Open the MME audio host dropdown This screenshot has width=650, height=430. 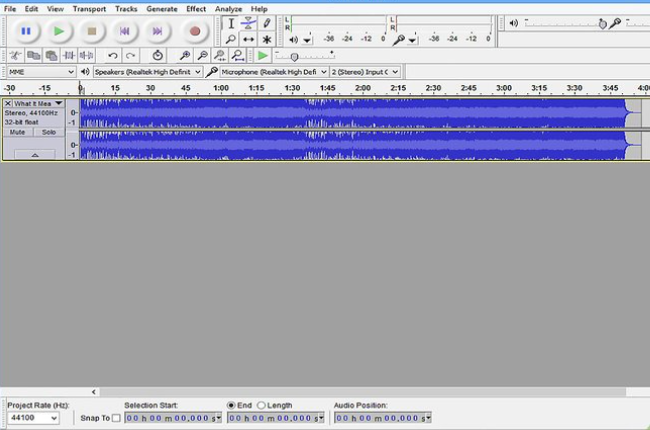pos(40,72)
